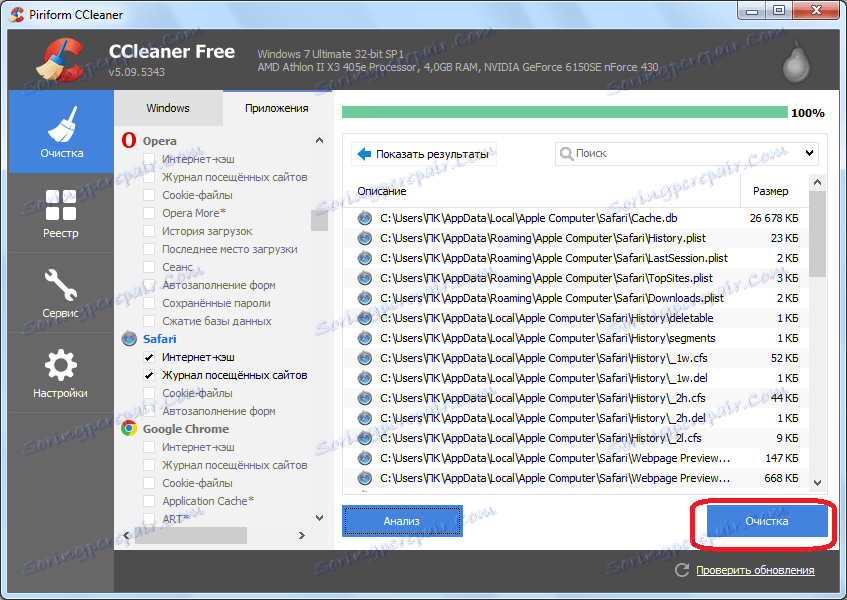Enable Safari Cookie-файлы checkbox

click(x=149, y=393)
